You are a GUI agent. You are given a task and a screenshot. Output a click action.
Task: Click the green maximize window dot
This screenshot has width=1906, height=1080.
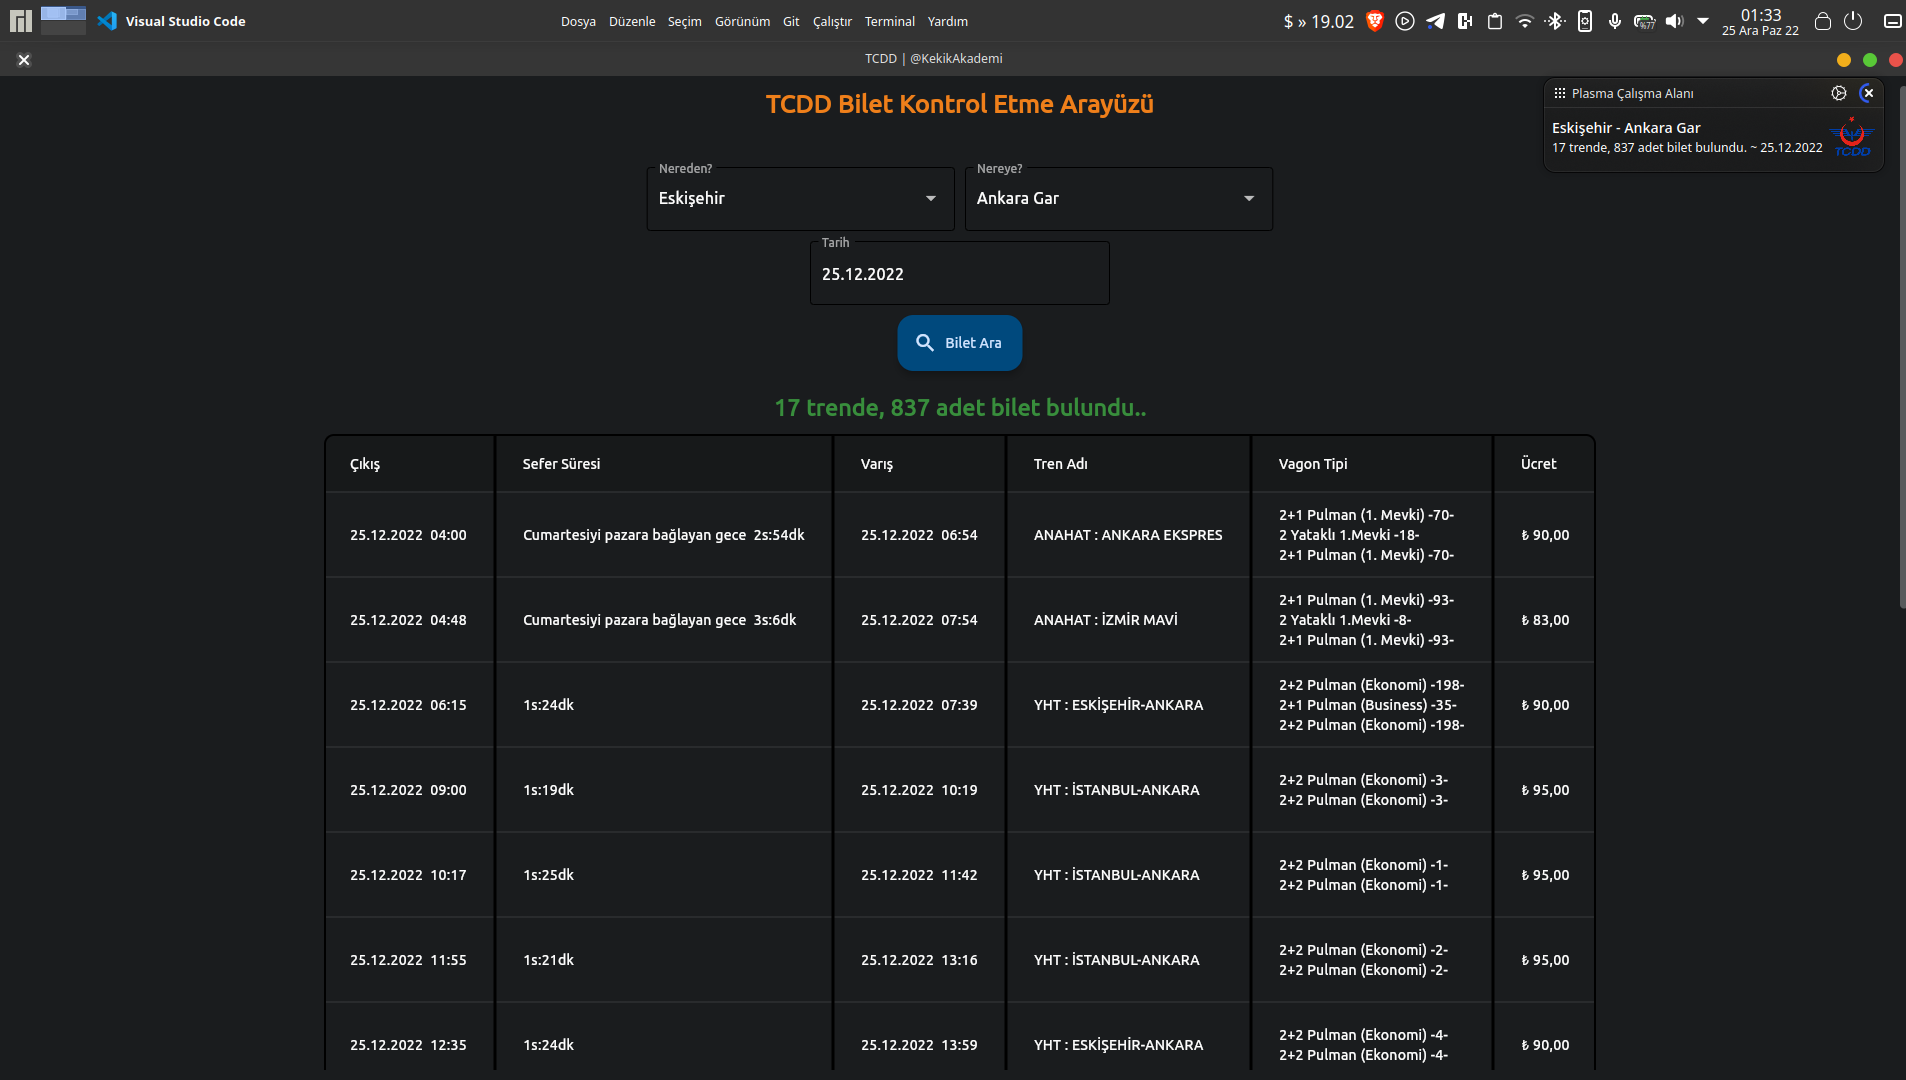(1870, 60)
